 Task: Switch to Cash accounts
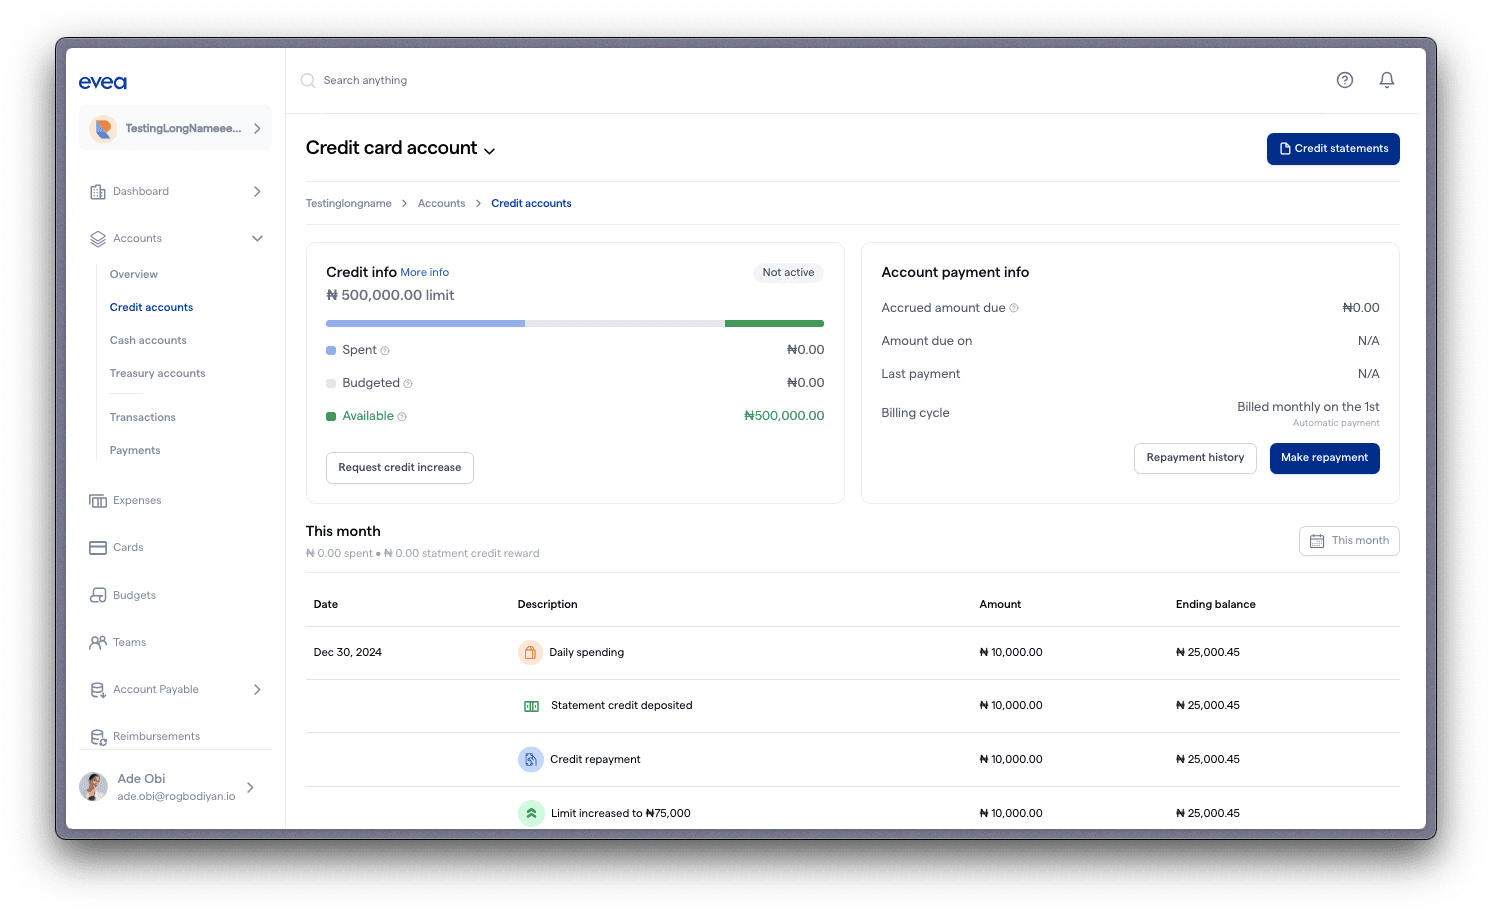[x=147, y=340]
